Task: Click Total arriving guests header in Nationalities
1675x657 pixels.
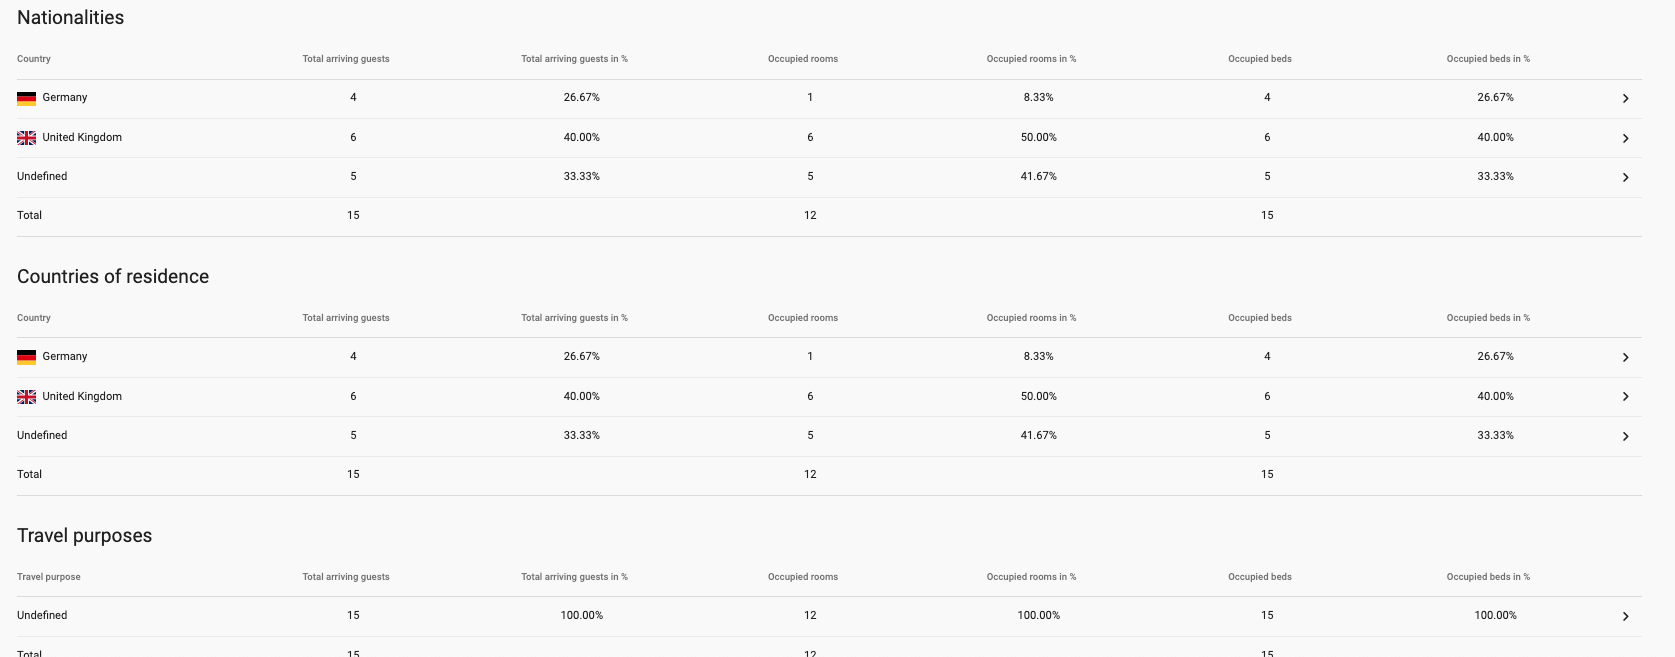Action: point(346,59)
